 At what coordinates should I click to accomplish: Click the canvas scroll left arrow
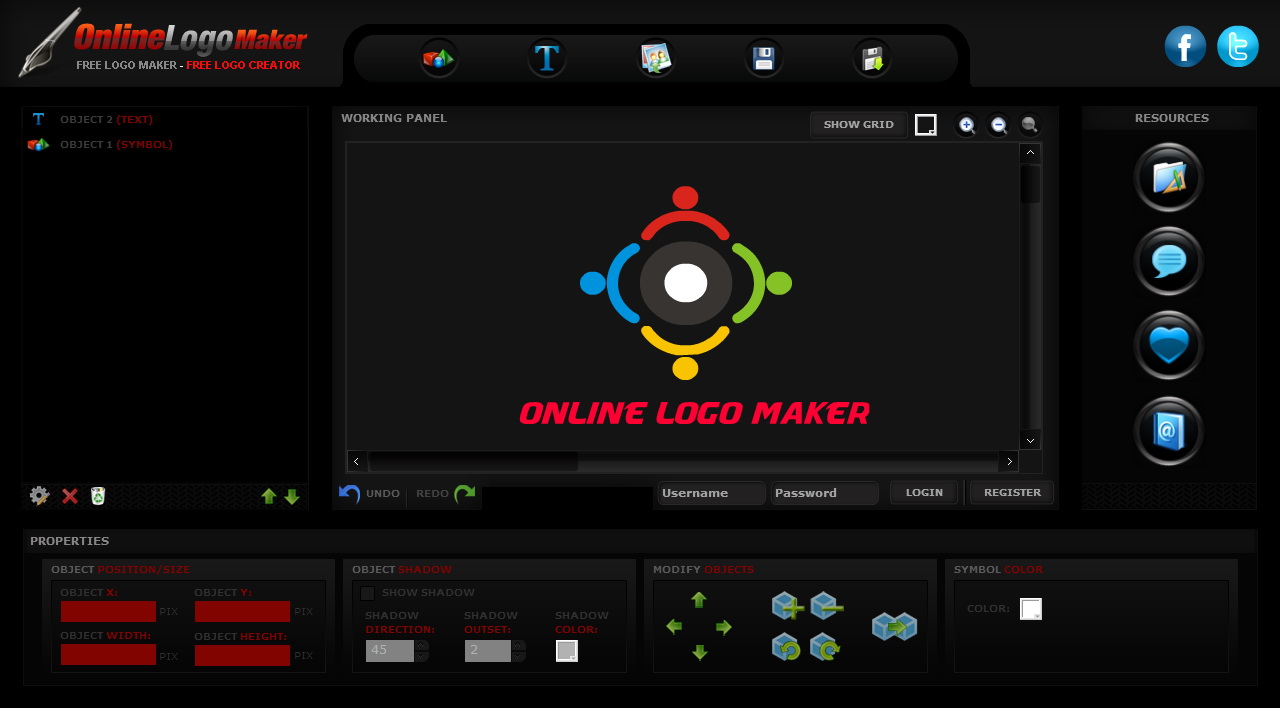click(357, 461)
